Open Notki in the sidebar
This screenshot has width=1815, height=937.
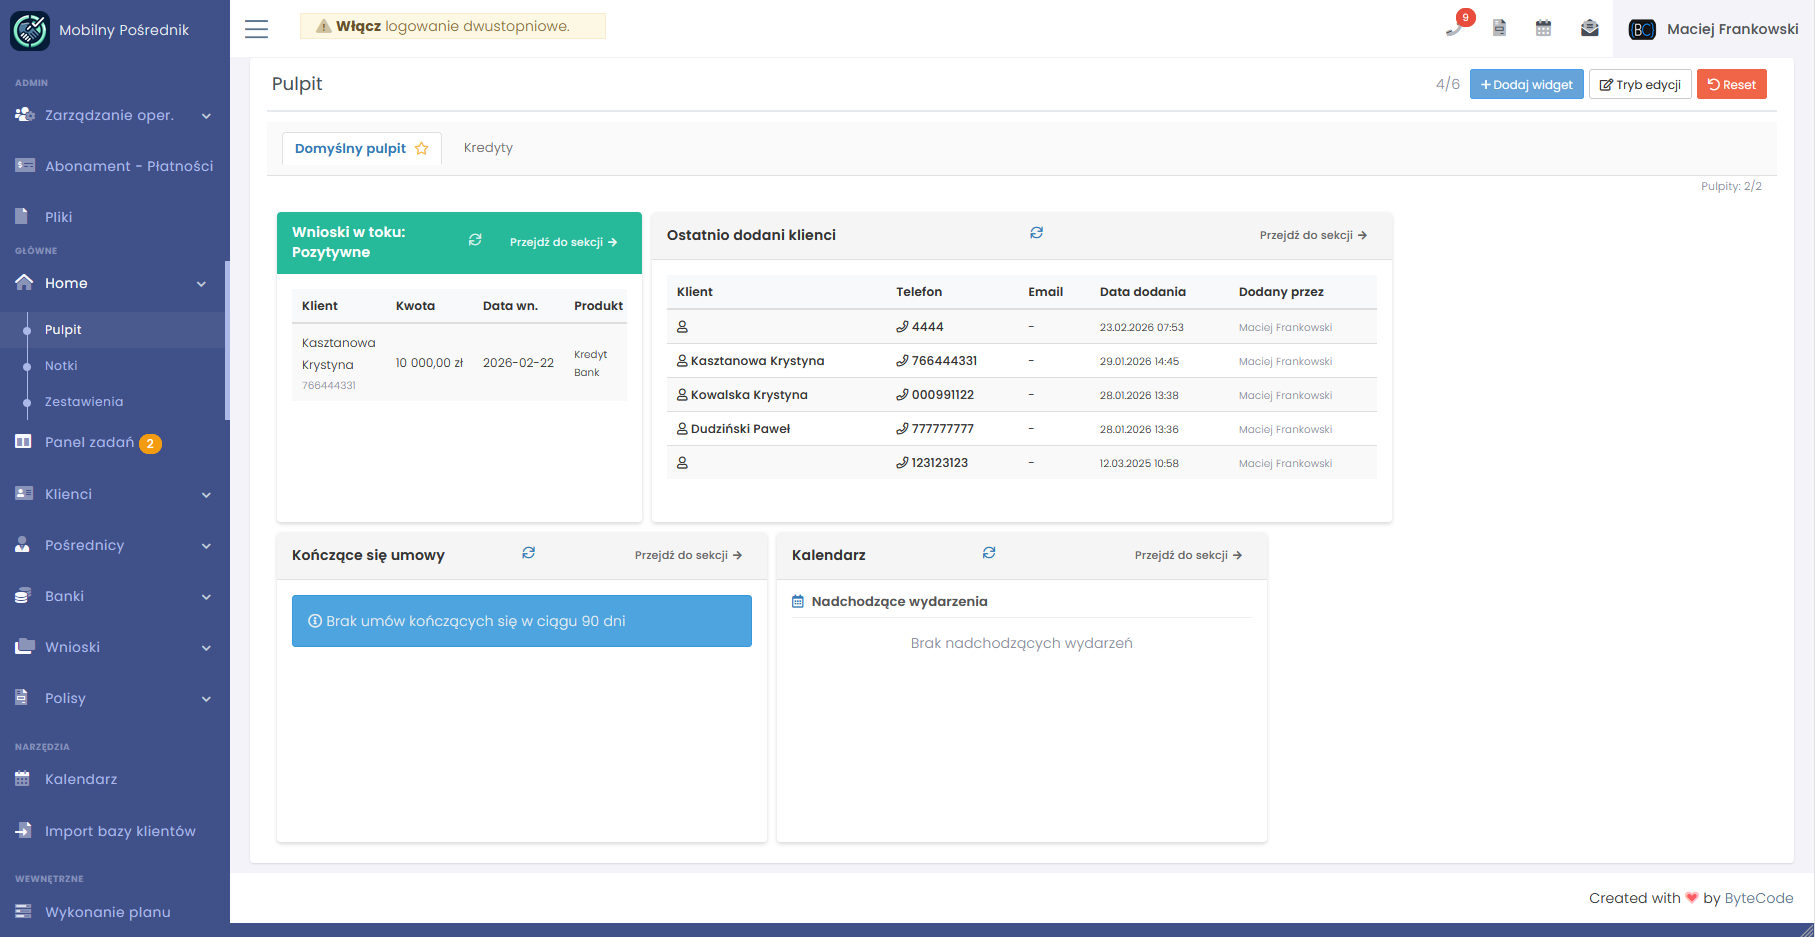pyautogui.click(x=61, y=366)
